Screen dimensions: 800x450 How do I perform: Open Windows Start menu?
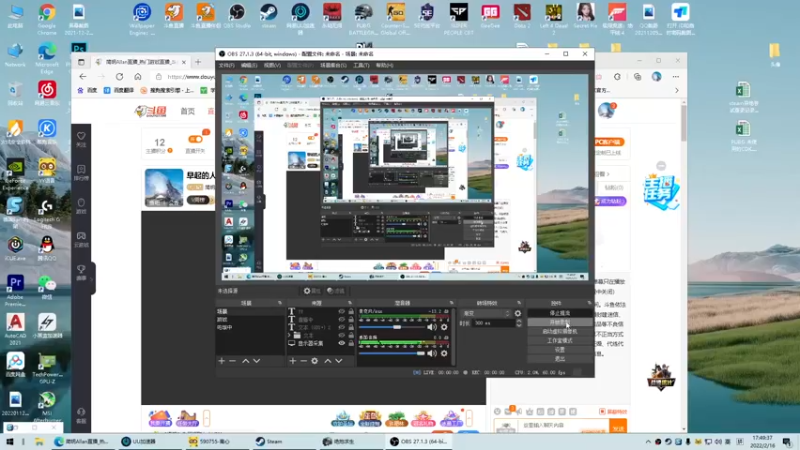[9, 441]
